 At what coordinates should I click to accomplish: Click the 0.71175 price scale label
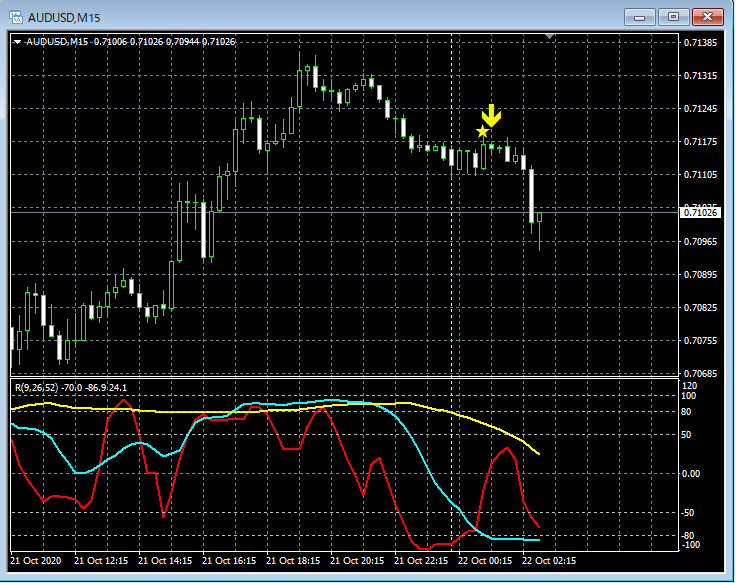[700, 141]
